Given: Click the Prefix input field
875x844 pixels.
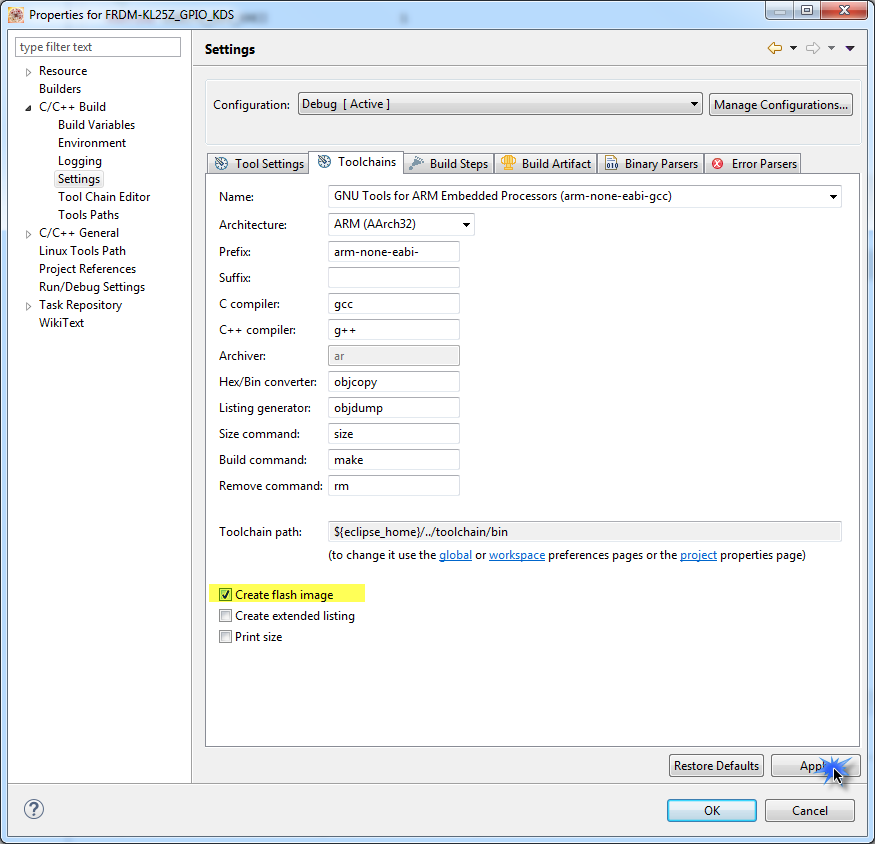Looking at the screenshot, I should pyautogui.click(x=394, y=252).
